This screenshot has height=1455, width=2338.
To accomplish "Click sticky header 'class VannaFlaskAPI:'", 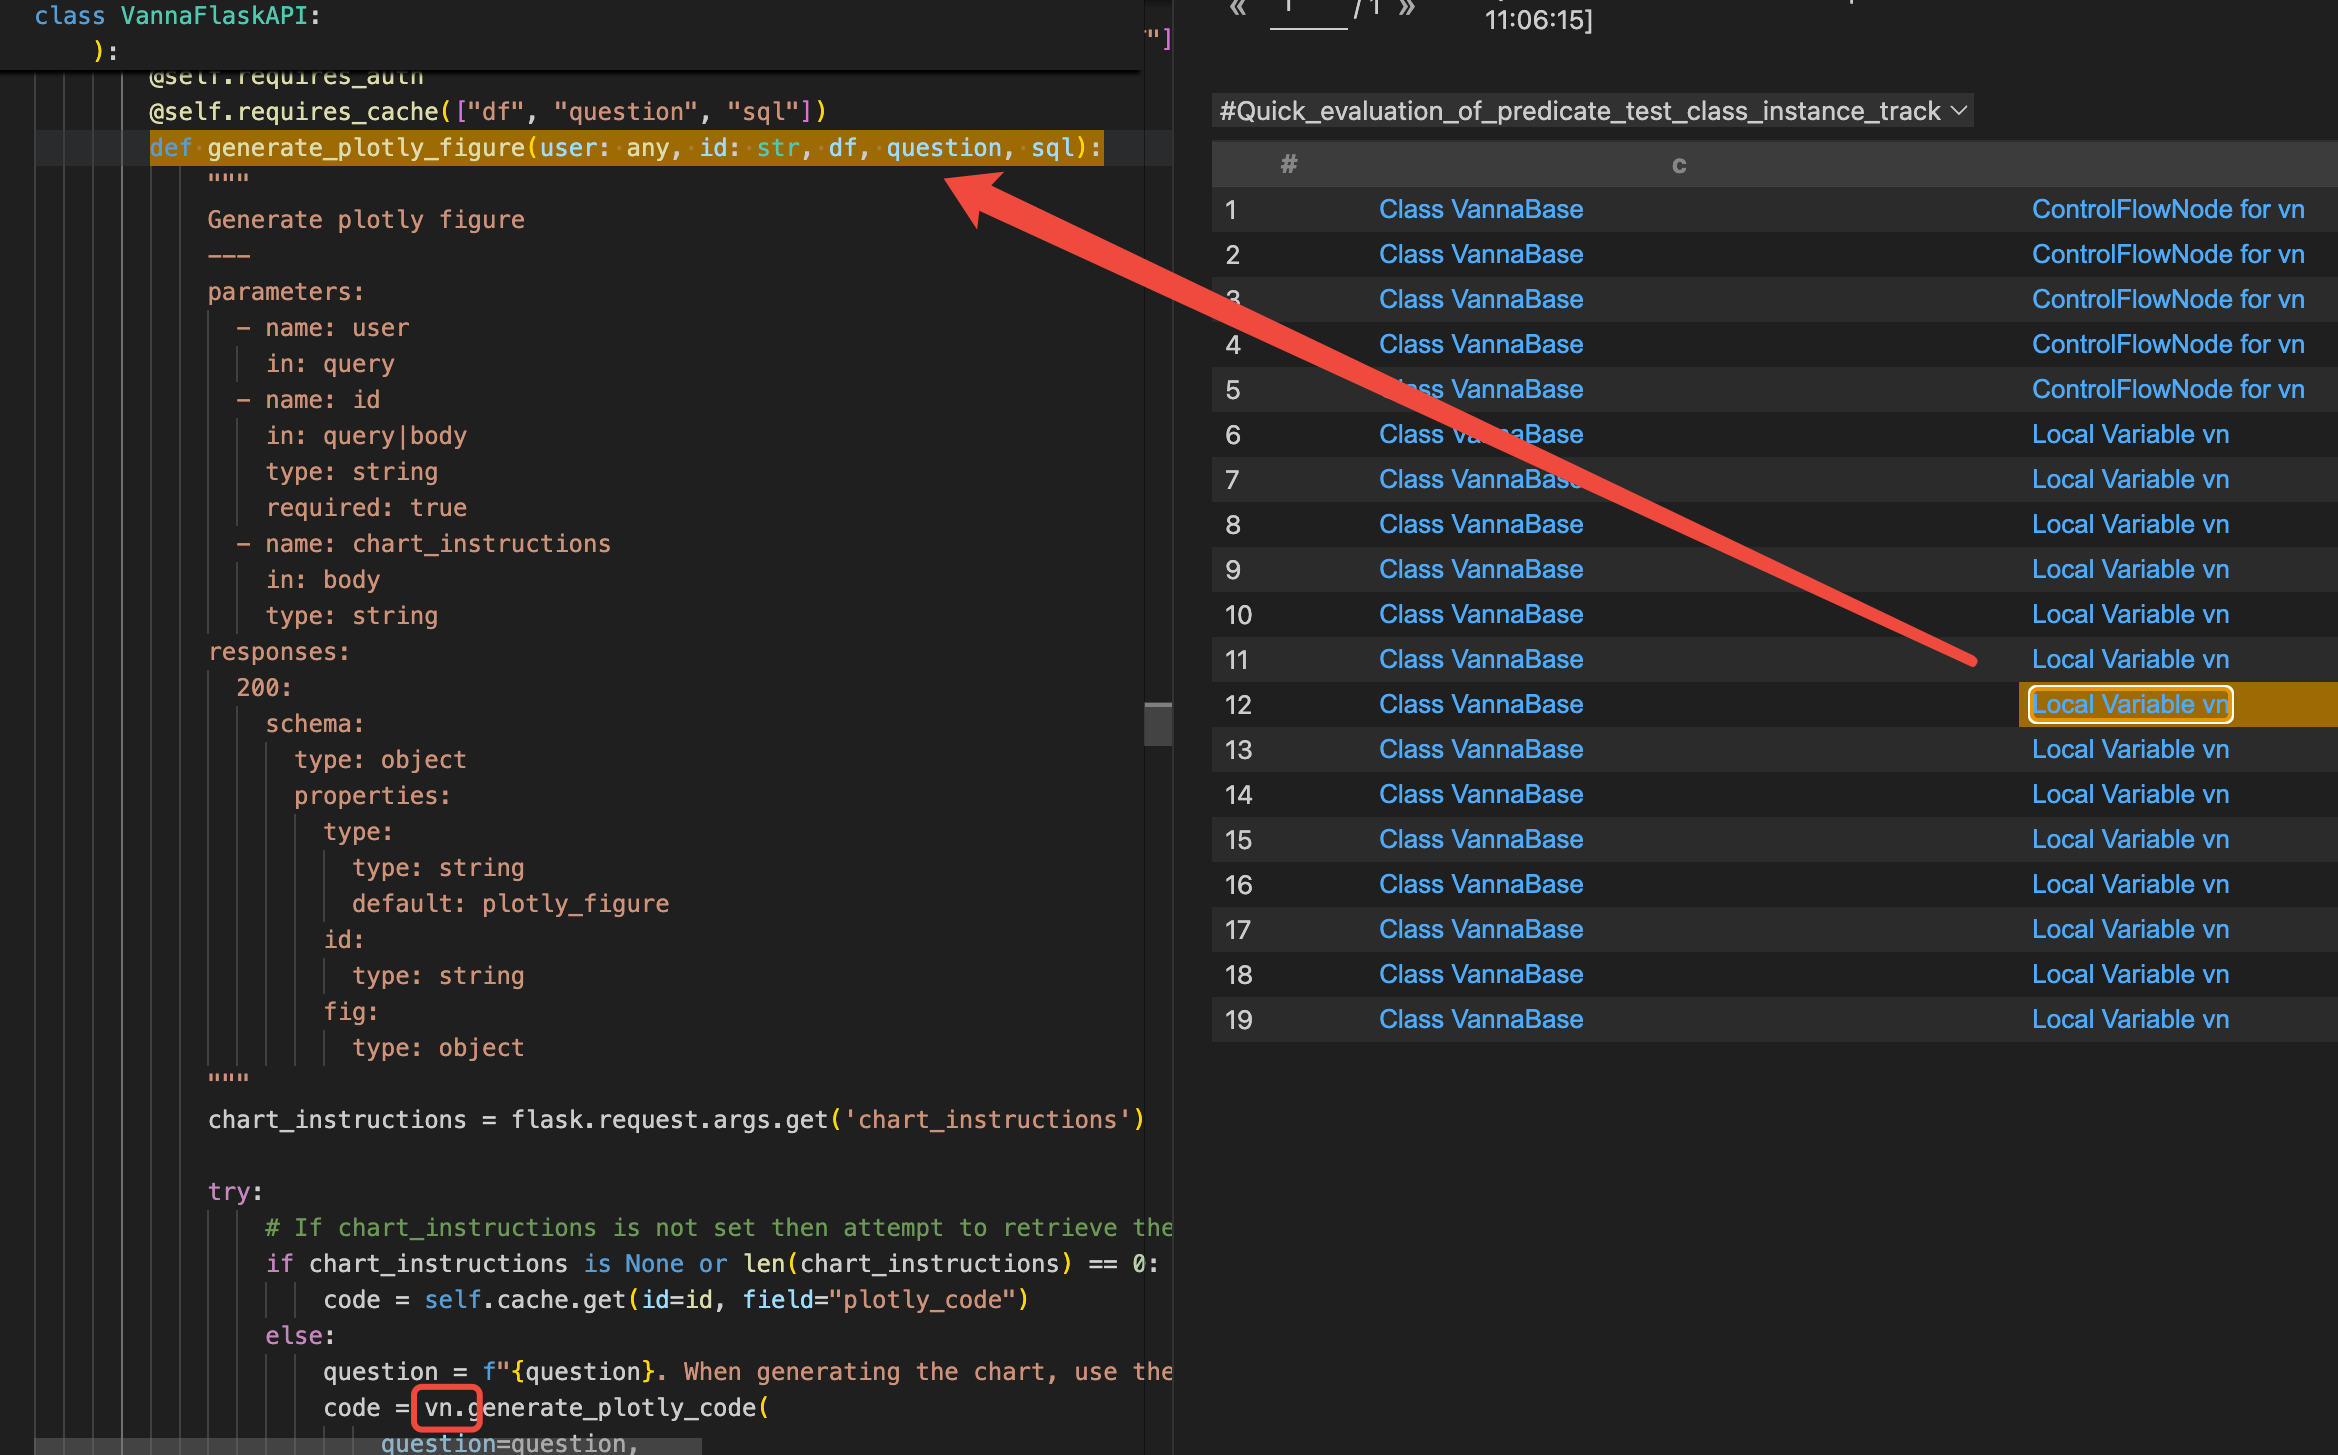I will coord(177,16).
